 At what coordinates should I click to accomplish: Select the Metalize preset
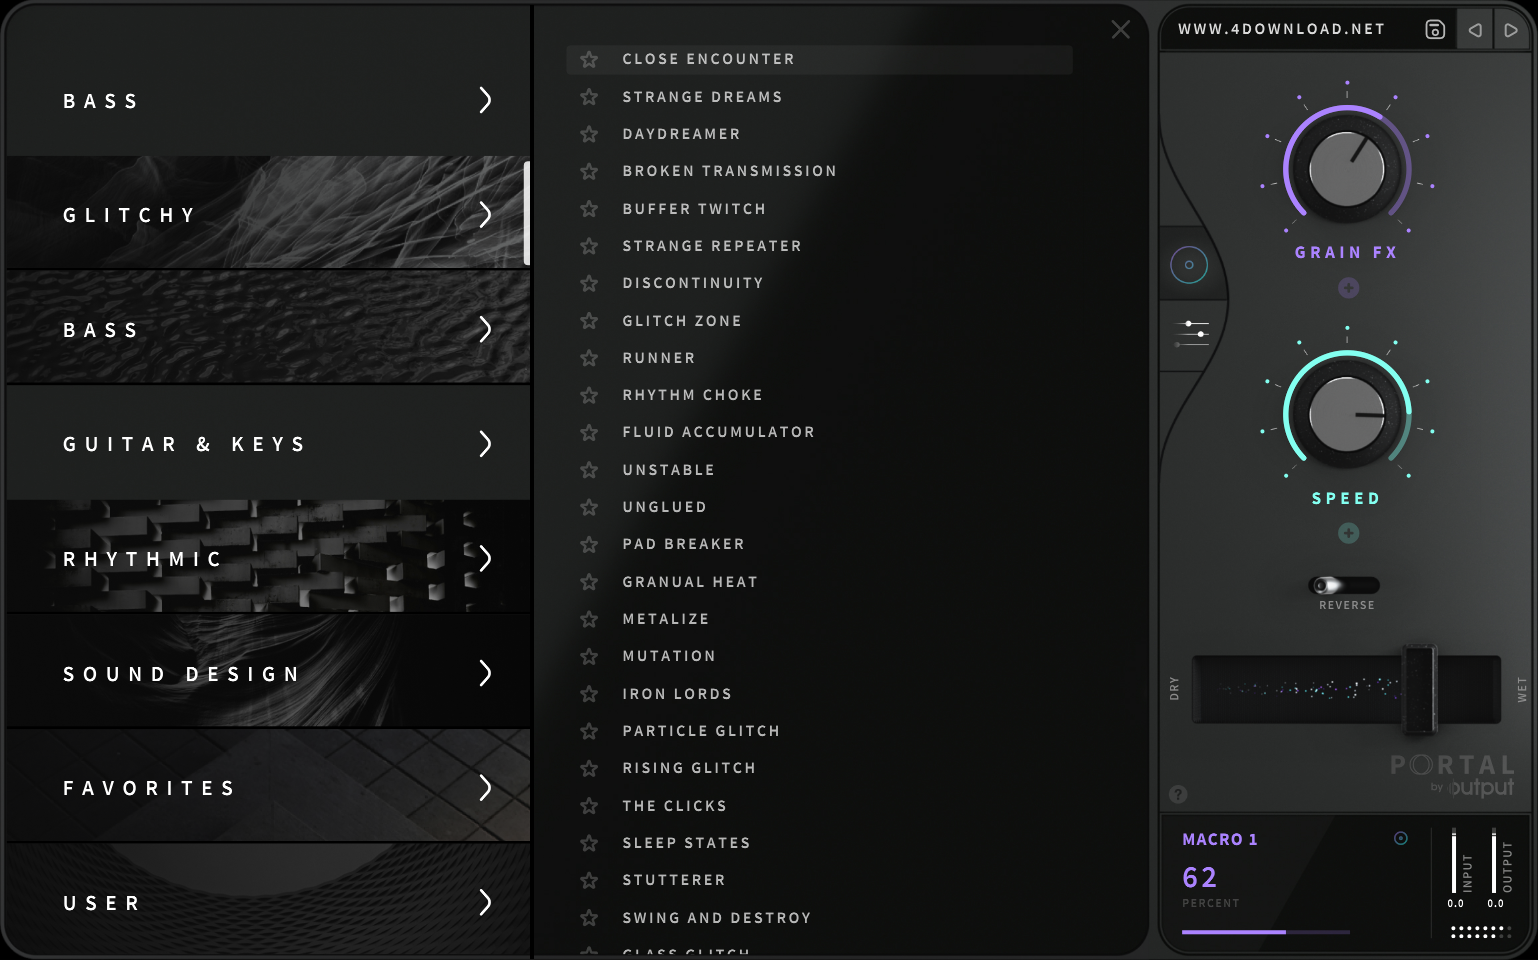click(x=665, y=619)
